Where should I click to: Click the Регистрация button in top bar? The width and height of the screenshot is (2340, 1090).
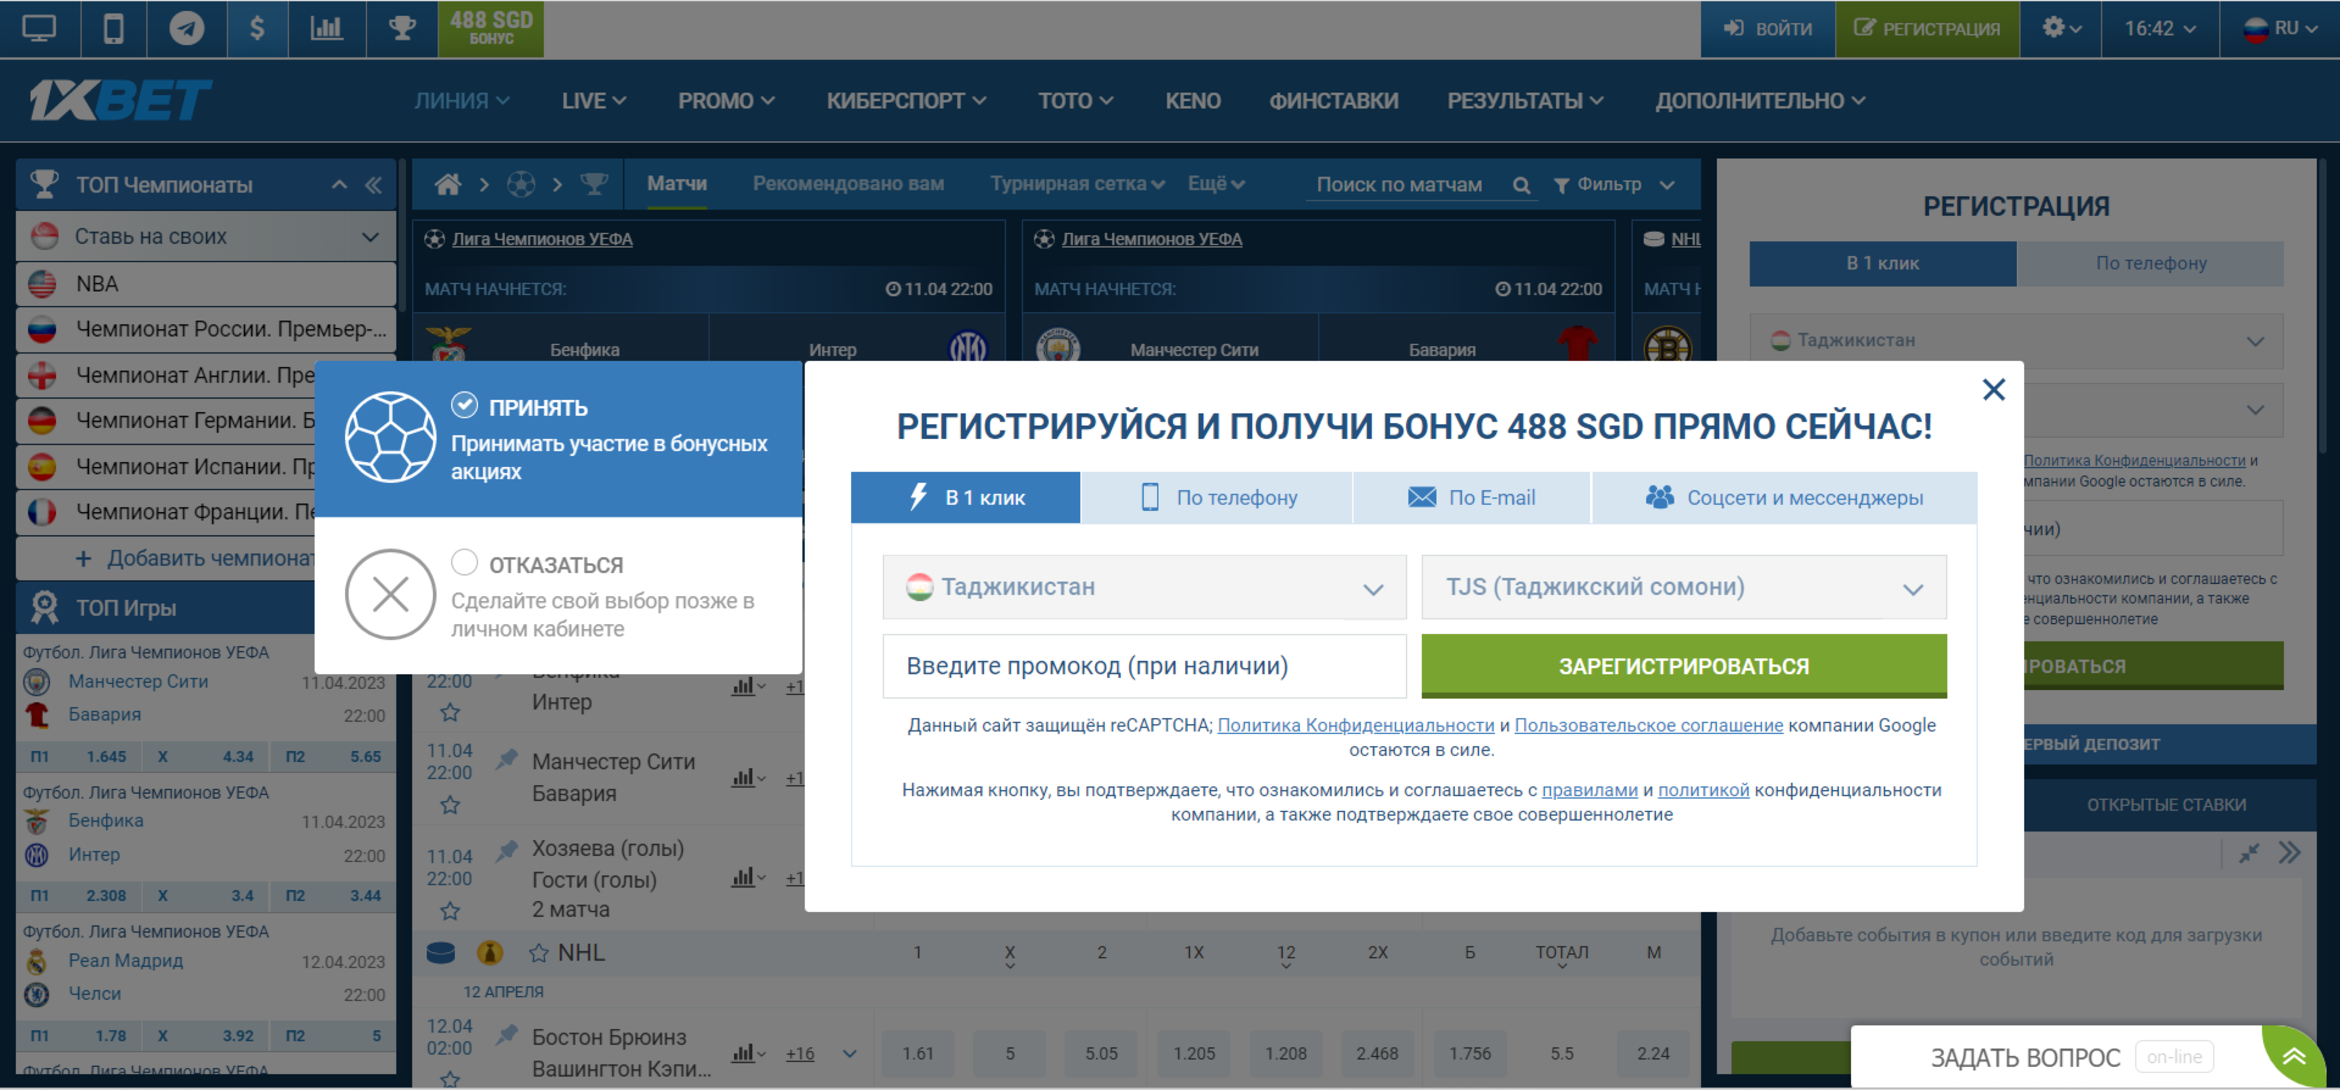1927,28
